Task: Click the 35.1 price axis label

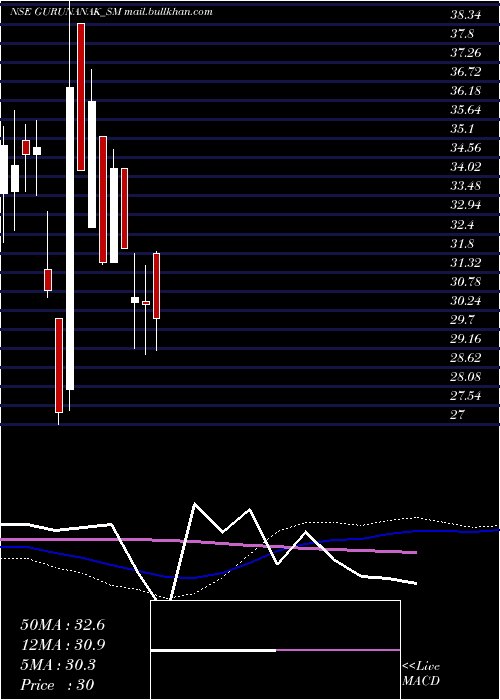Action: point(462,129)
